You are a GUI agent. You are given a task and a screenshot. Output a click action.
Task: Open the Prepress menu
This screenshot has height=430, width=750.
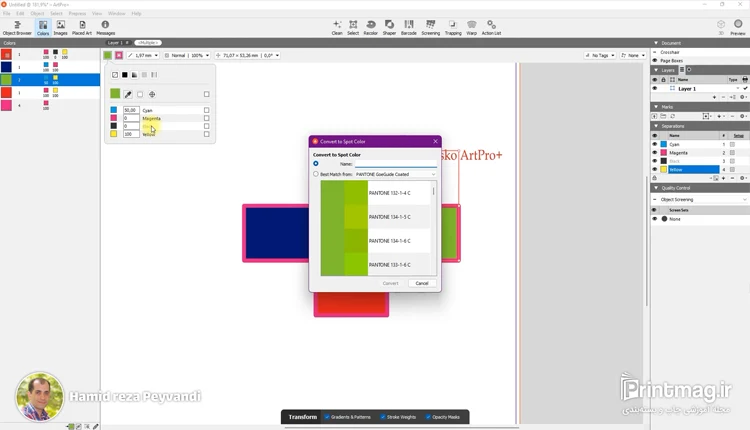(77, 13)
